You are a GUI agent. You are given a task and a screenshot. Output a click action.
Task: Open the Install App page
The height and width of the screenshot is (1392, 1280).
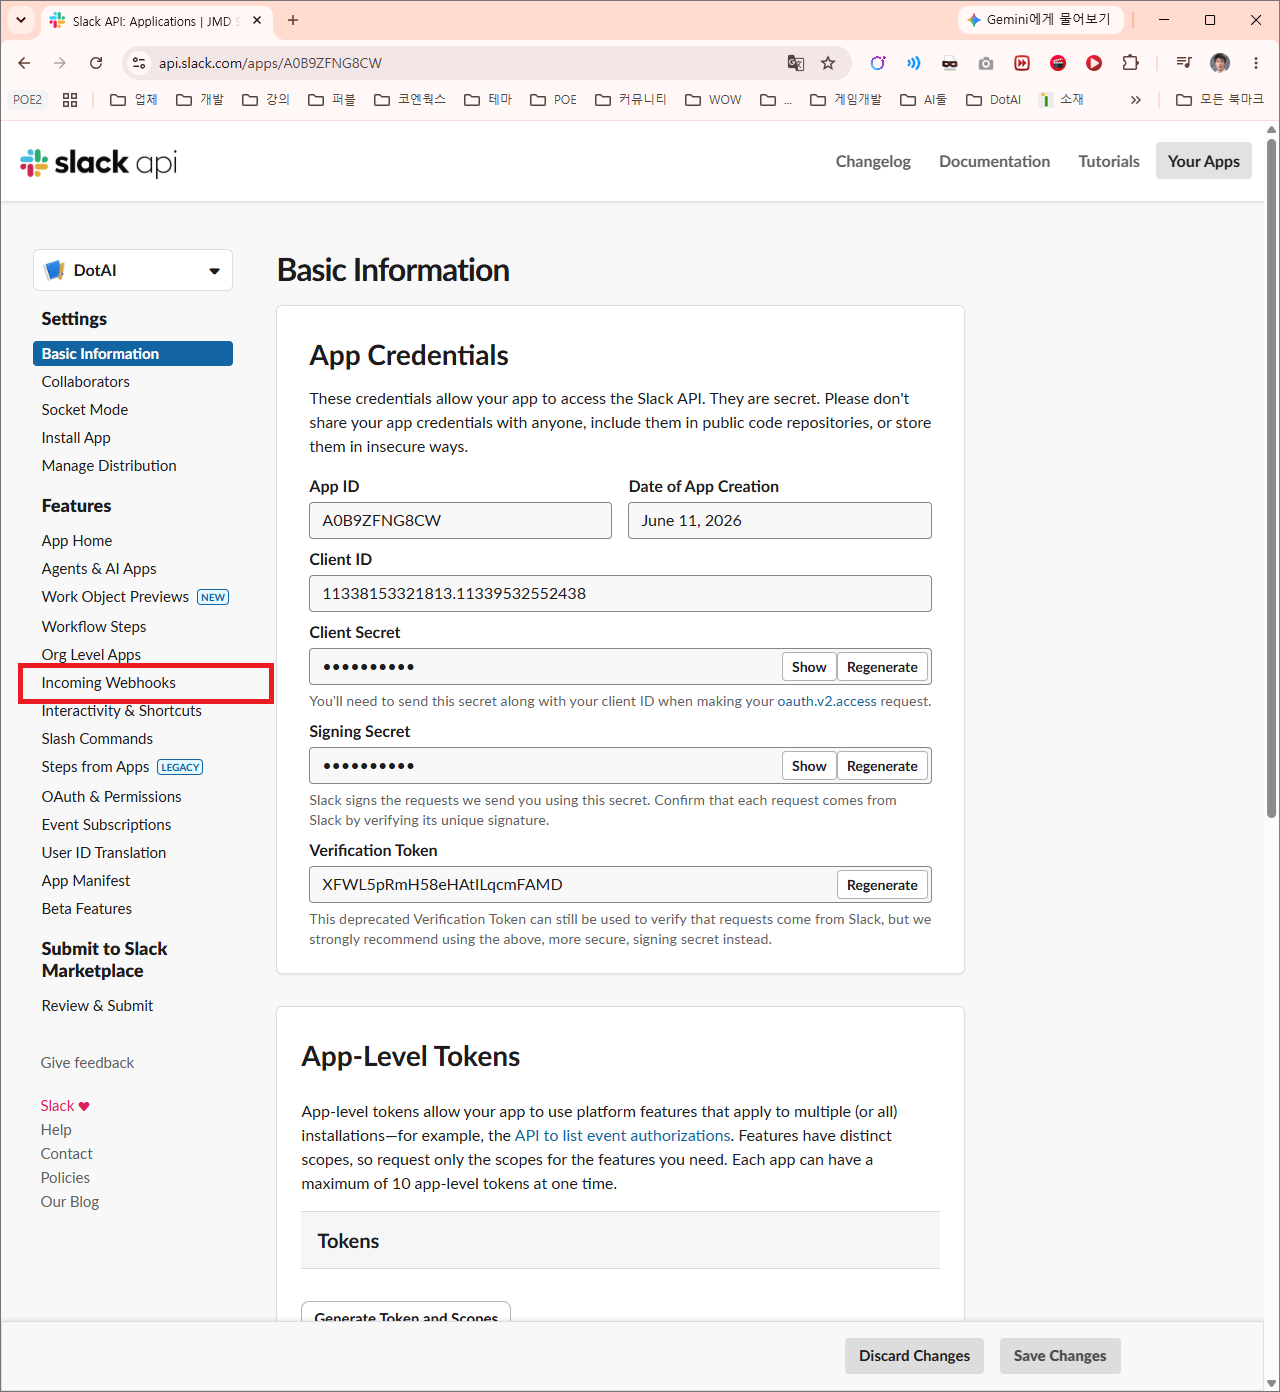(76, 438)
